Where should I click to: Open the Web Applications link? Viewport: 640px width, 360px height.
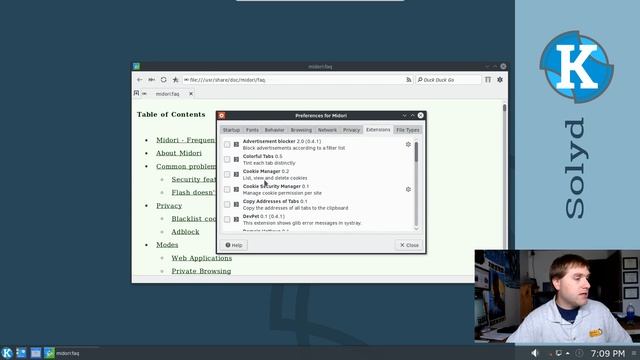point(202,258)
